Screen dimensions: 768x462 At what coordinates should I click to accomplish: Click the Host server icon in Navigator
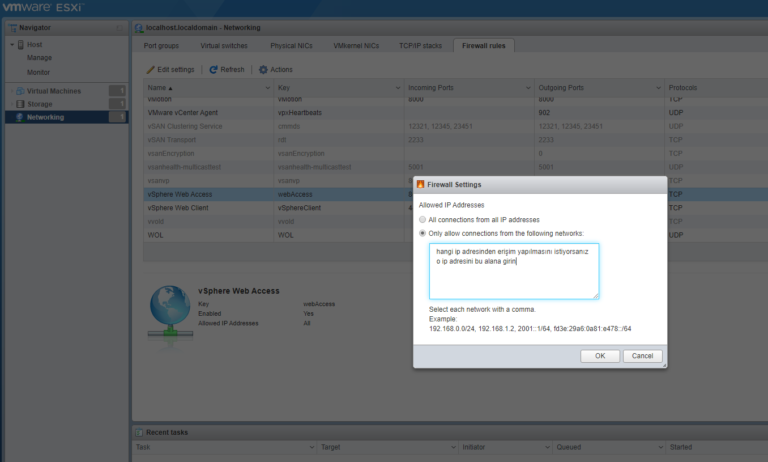pyautogui.click(x=21, y=45)
